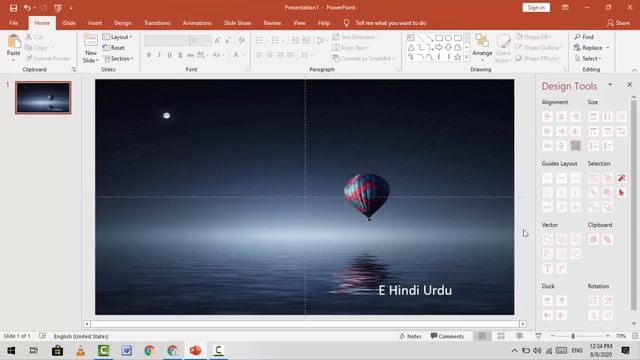Screen dimensions: 640x360
Task: Expand the shapes gallery More button
Action: tap(467, 57)
